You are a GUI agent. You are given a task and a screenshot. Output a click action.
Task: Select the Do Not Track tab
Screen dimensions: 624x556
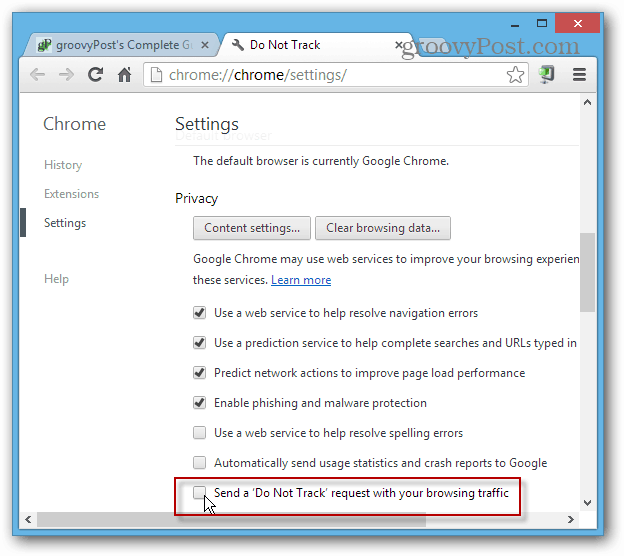[x=316, y=45]
